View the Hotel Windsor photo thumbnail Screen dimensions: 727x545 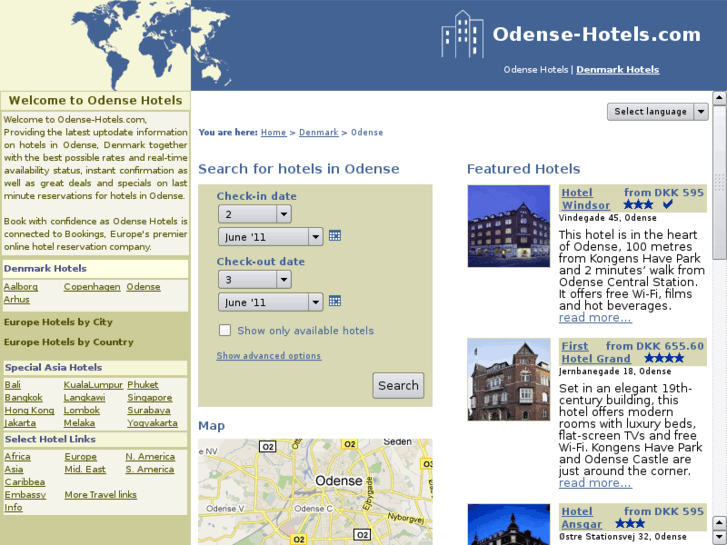[509, 226]
